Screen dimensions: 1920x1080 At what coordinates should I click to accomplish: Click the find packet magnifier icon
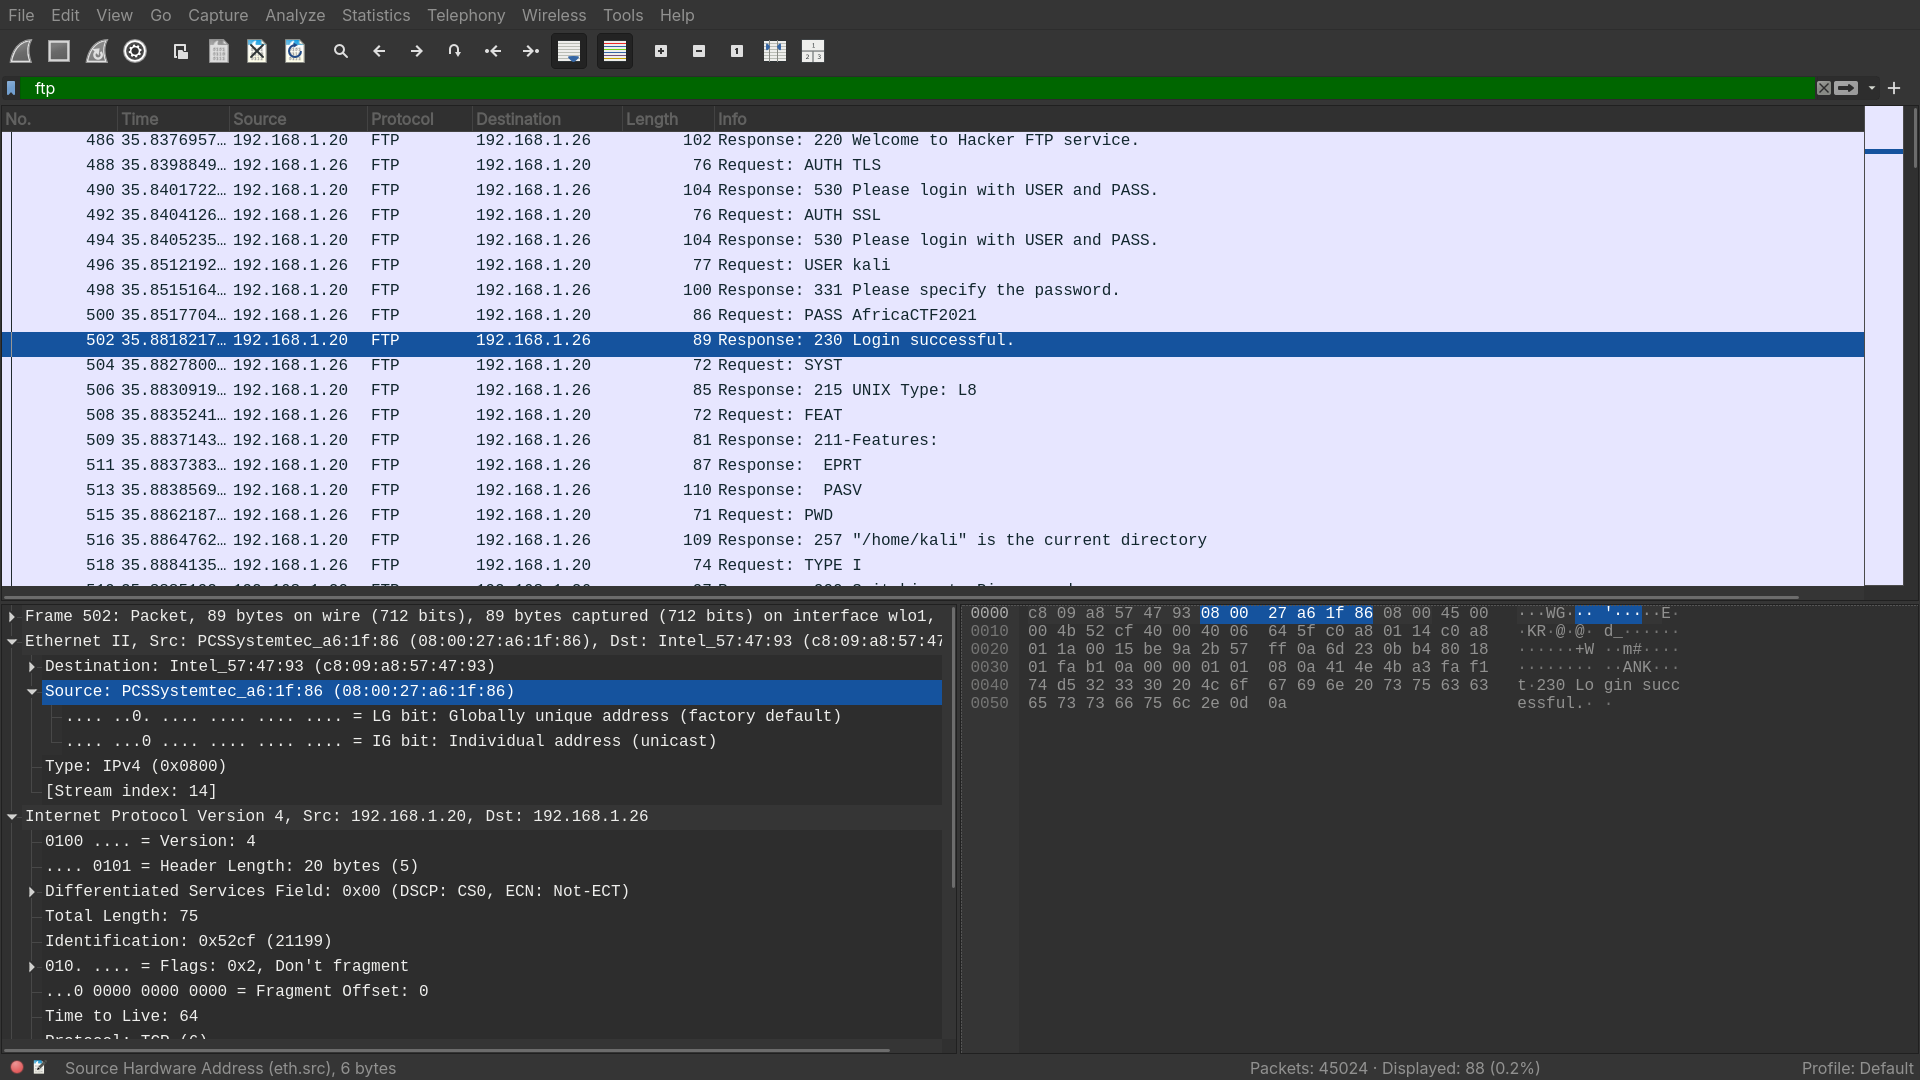click(341, 51)
